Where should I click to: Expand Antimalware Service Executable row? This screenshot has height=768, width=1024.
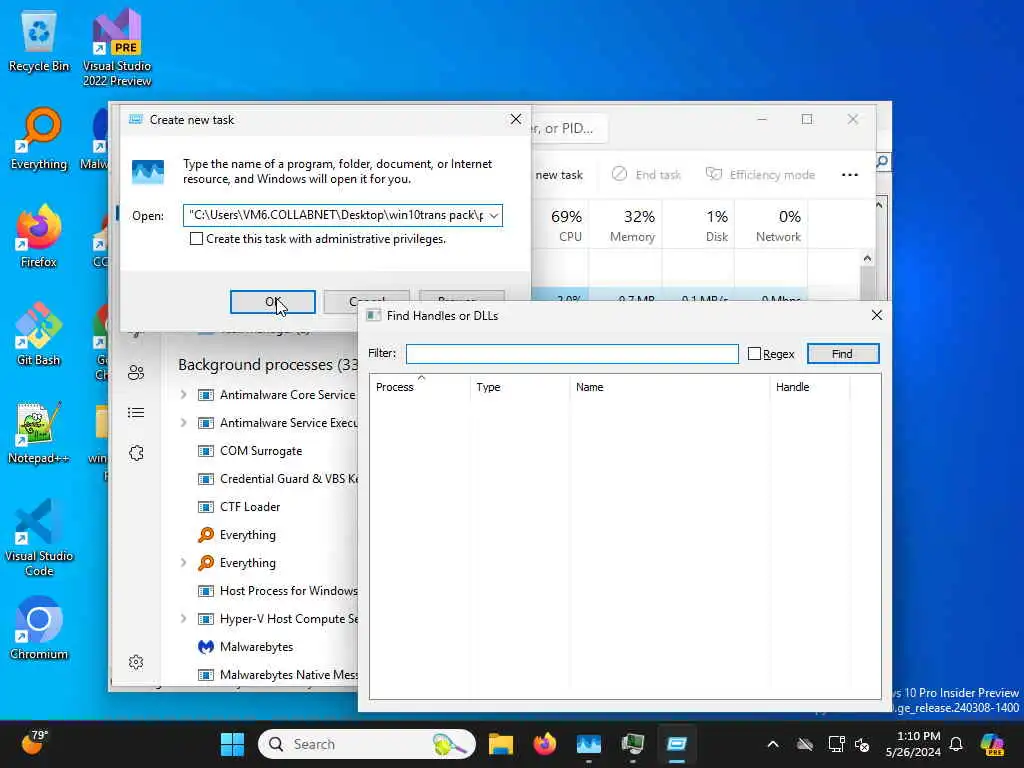184,423
